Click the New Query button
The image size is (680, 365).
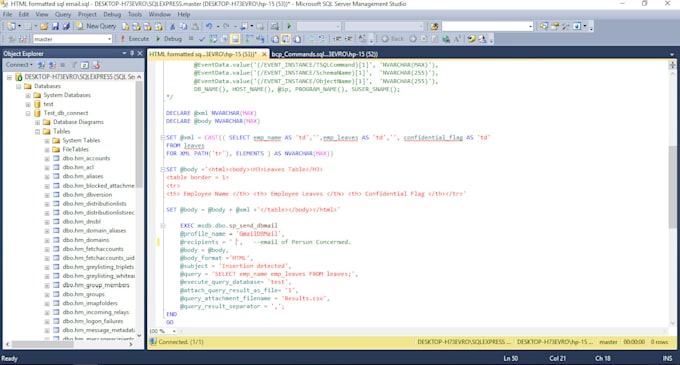coord(96,26)
